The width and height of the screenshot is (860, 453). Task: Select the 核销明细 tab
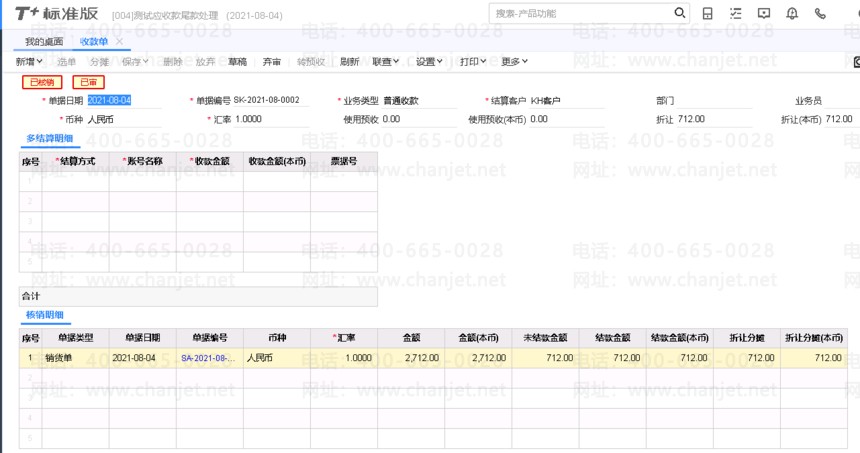click(x=46, y=316)
